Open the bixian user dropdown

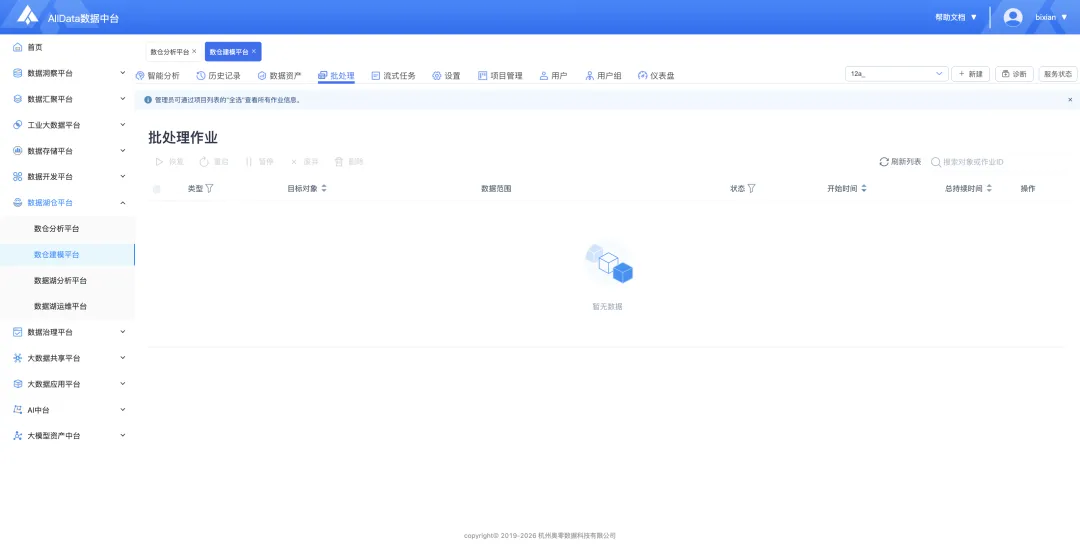point(1051,17)
